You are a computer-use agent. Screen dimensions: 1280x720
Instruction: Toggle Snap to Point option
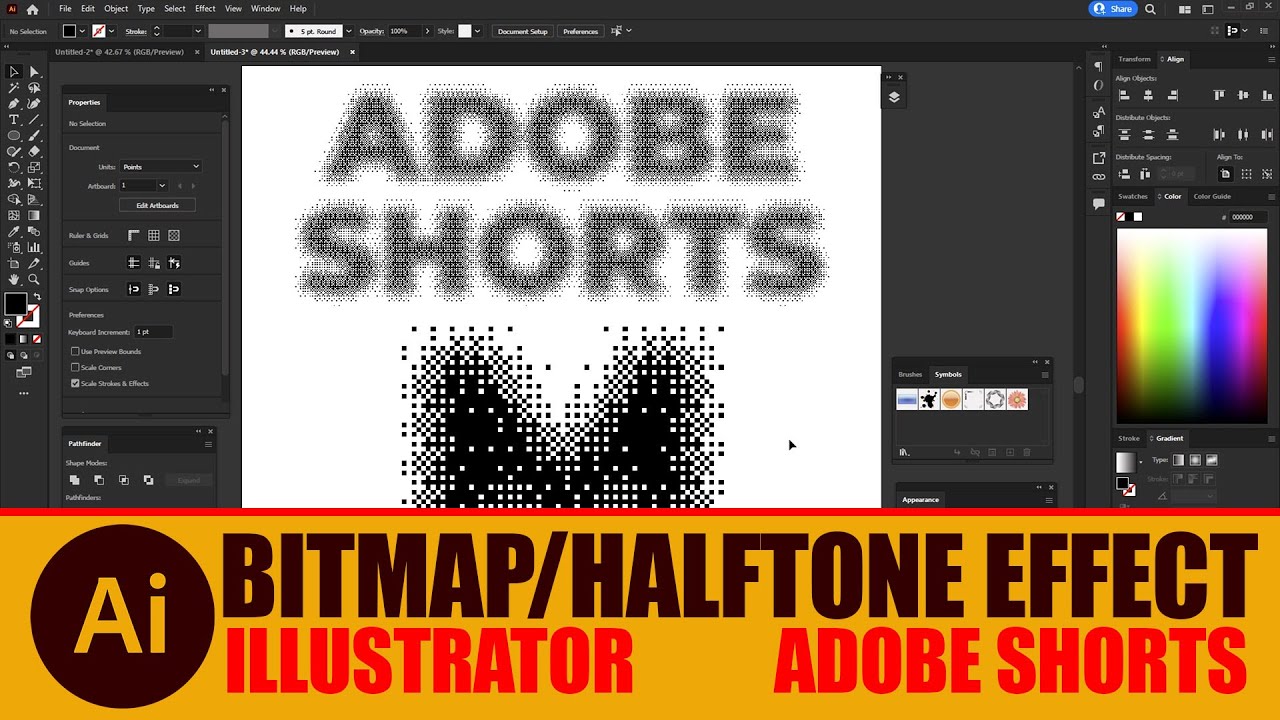point(134,289)
